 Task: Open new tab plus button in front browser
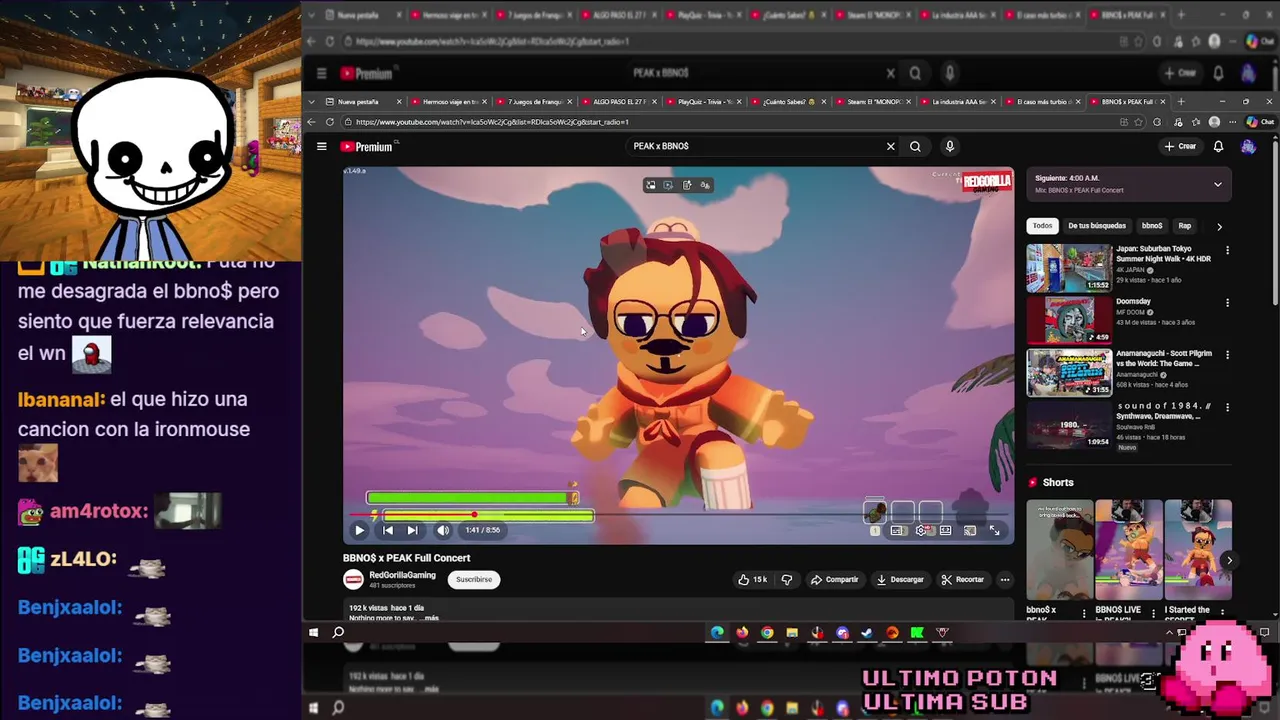click(x=1181, y=101)
